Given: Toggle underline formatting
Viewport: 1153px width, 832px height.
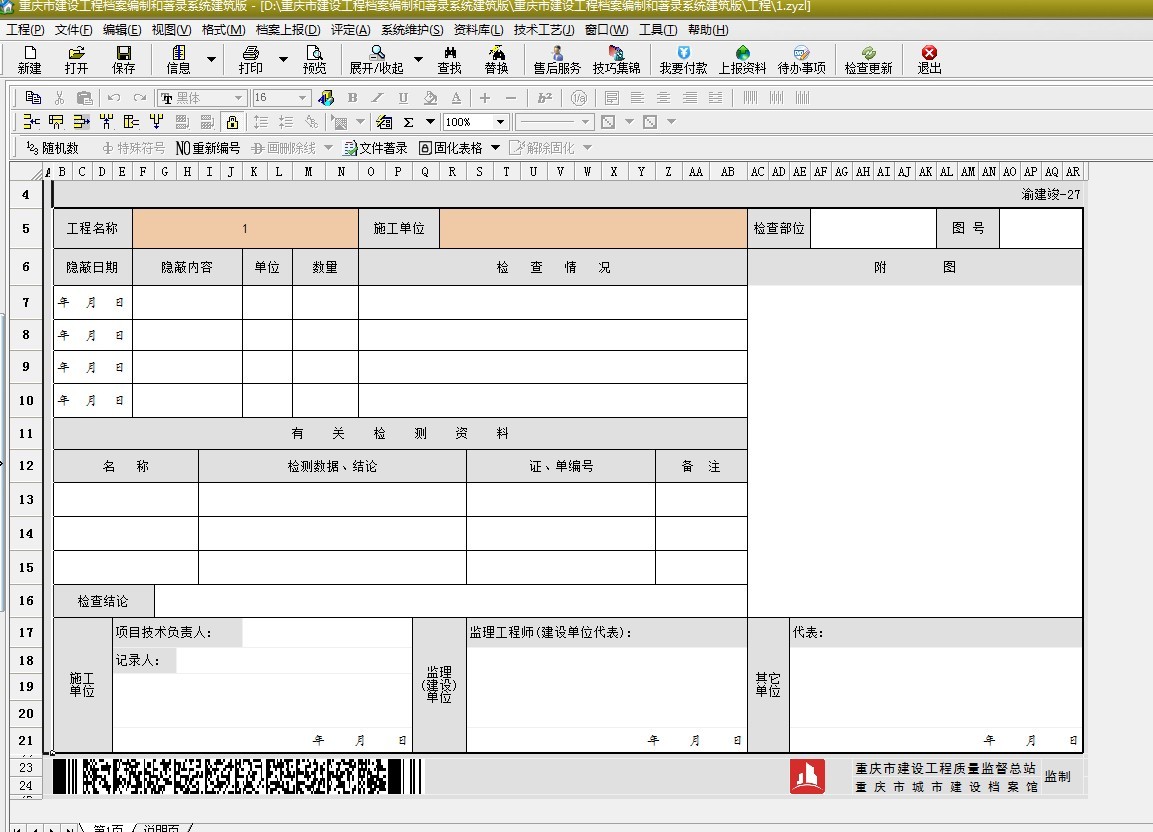Looking at the screenshot, I should pos(401,97).
